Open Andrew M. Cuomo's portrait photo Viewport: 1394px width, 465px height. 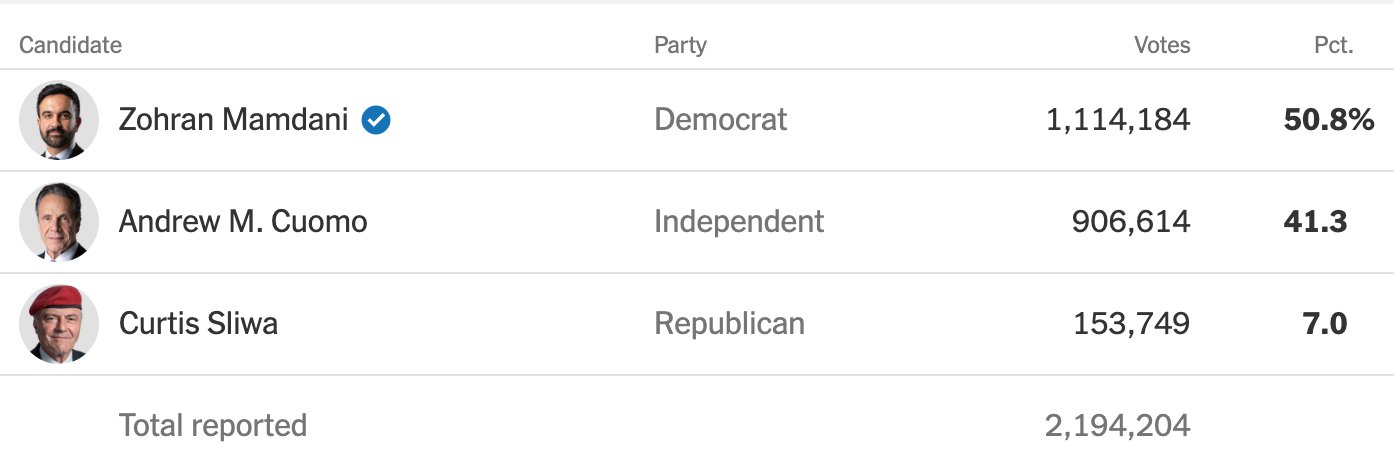point(59,222)
